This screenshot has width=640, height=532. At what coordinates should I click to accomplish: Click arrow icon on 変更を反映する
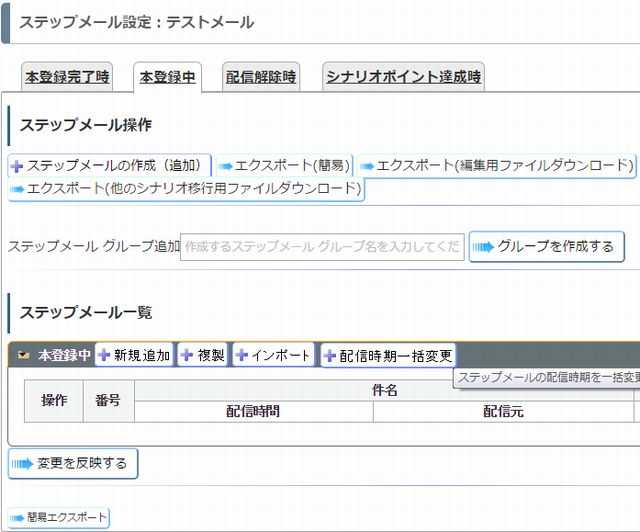[x=22, y=464]
